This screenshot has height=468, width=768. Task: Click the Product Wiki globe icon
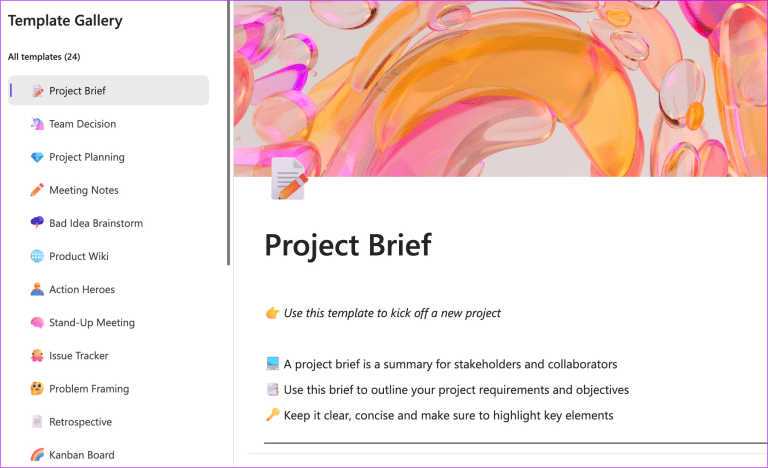[37, 256]
